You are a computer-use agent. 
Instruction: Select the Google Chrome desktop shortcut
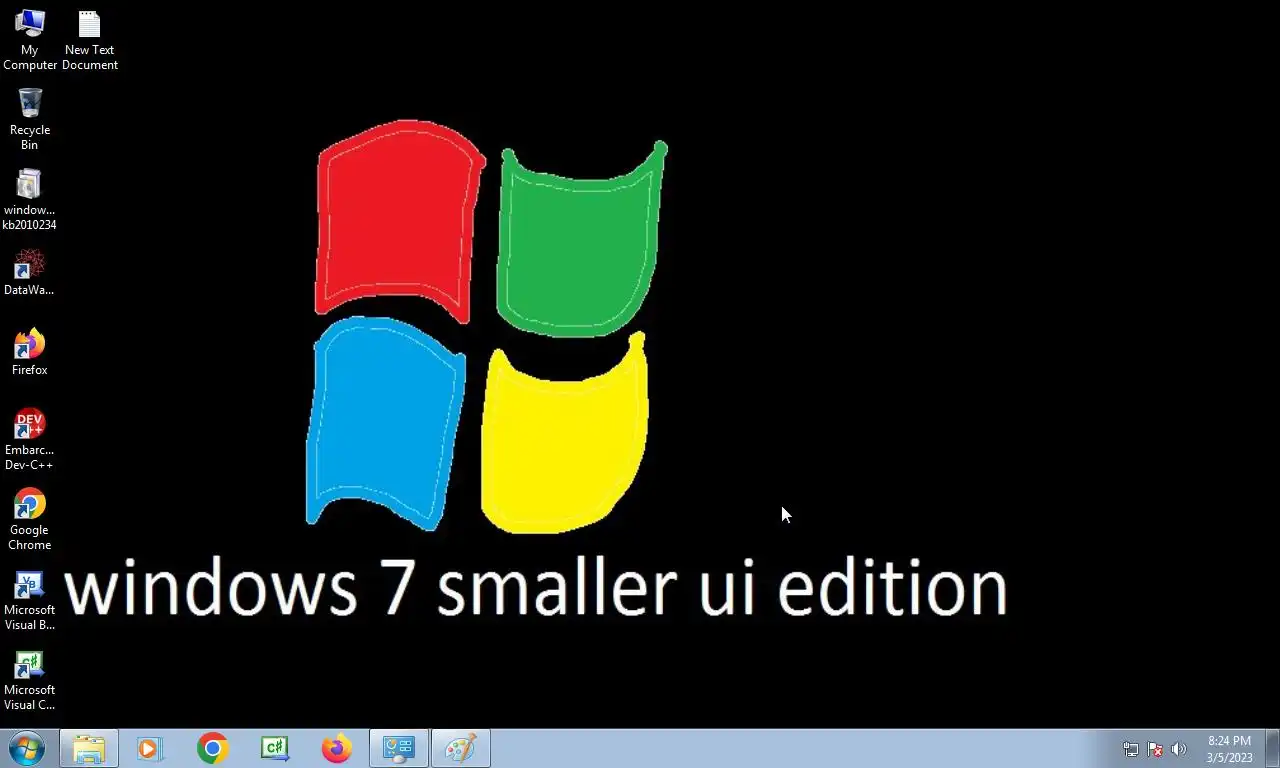pos(30,520)
